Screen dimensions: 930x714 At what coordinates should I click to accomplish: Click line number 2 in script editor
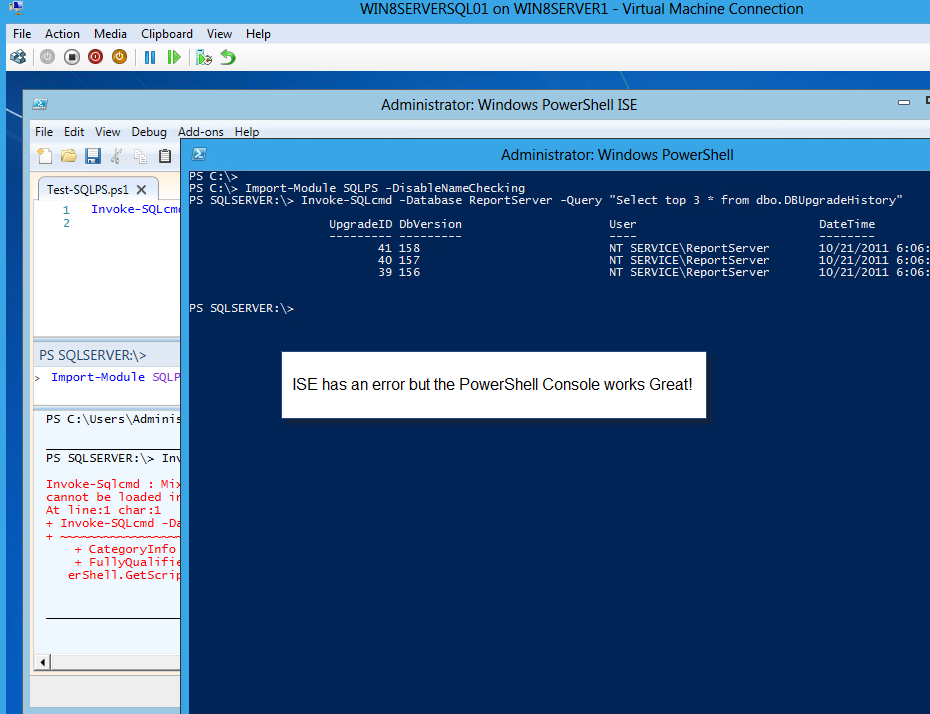66,223
